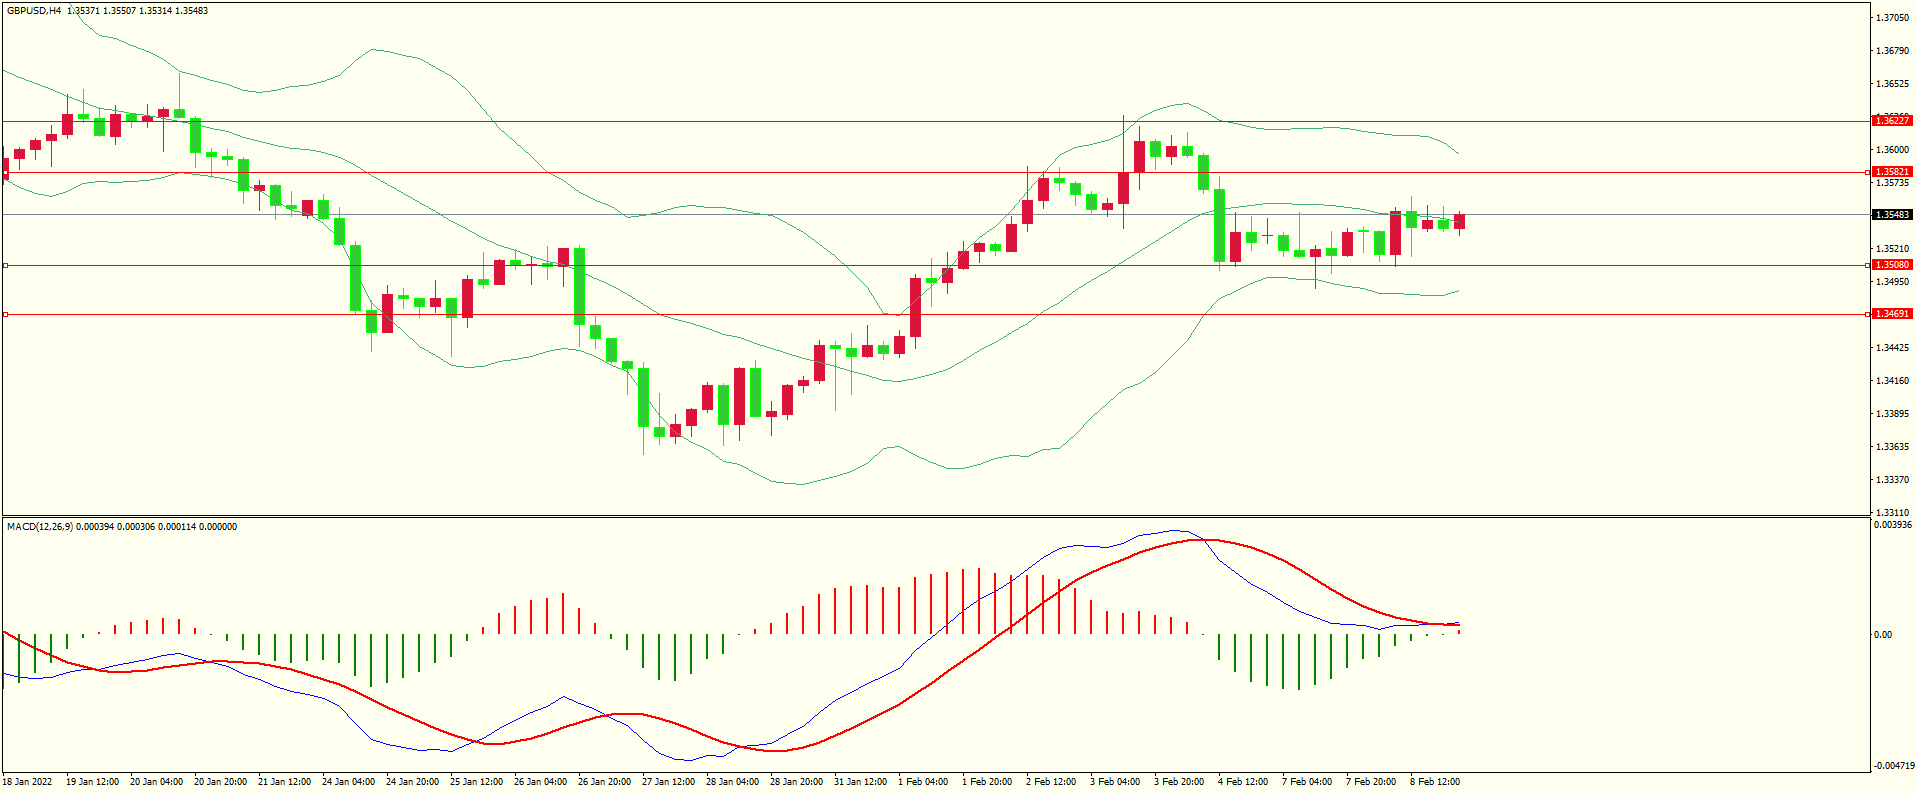Select the red 1.36227 price level tag
The width and height of the screenshot is (1916, 793).
[1891, 121]
